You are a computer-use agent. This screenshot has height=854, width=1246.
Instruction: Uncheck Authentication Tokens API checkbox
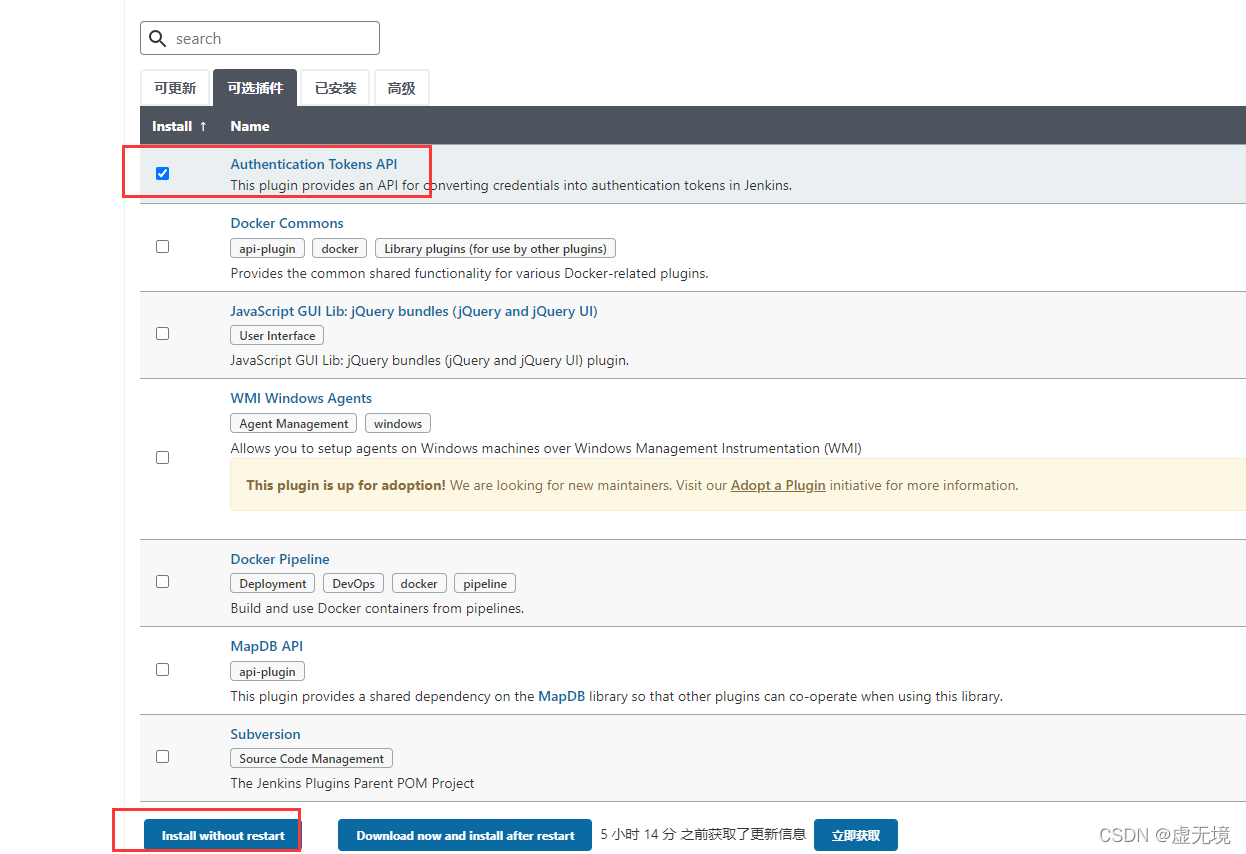pyautogui.click(x=163, y=174)
